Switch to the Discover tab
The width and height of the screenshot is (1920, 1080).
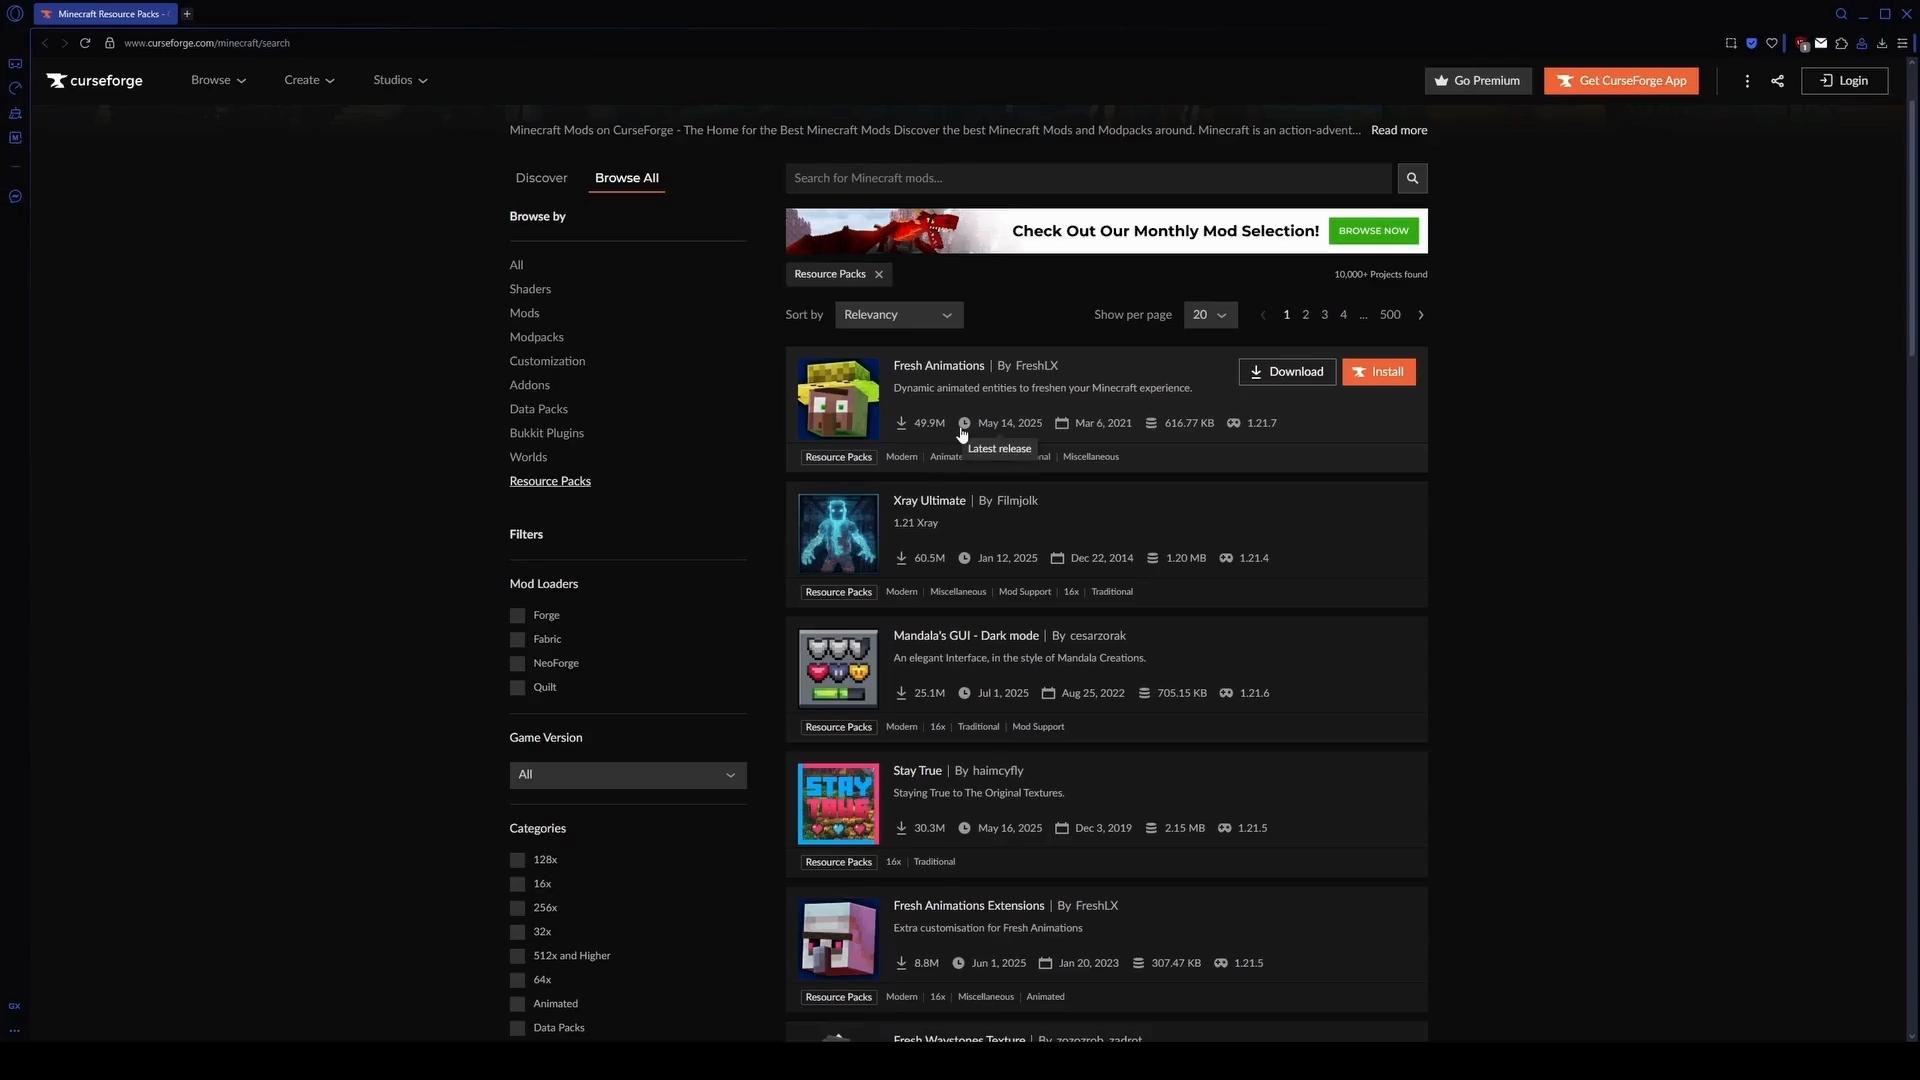pos(541,178)
